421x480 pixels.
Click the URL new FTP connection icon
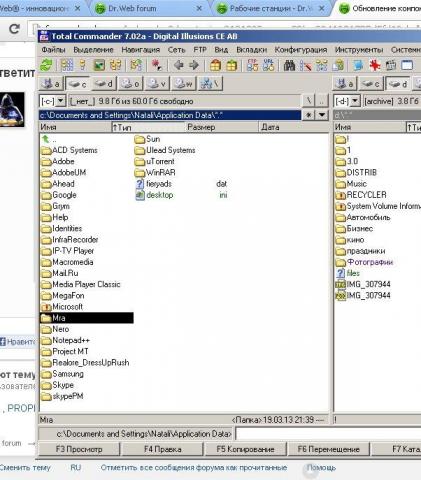pos(268,65)
